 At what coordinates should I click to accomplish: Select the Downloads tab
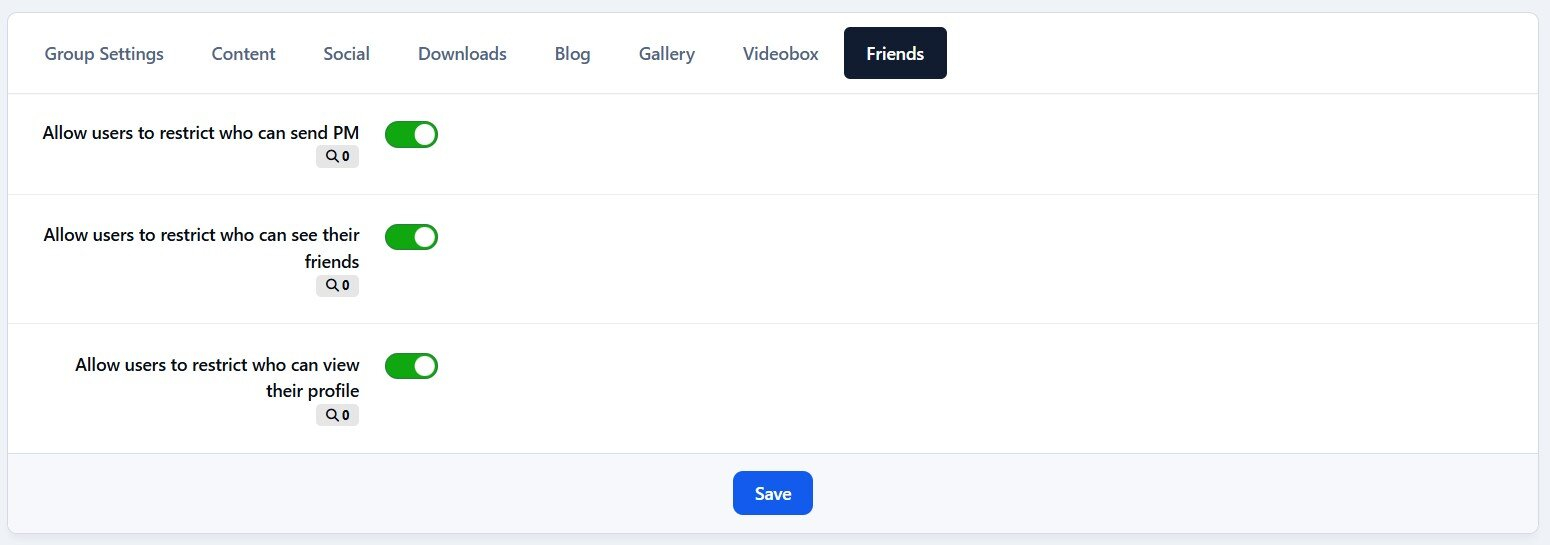pyautogui.click(x=462, y=54)
